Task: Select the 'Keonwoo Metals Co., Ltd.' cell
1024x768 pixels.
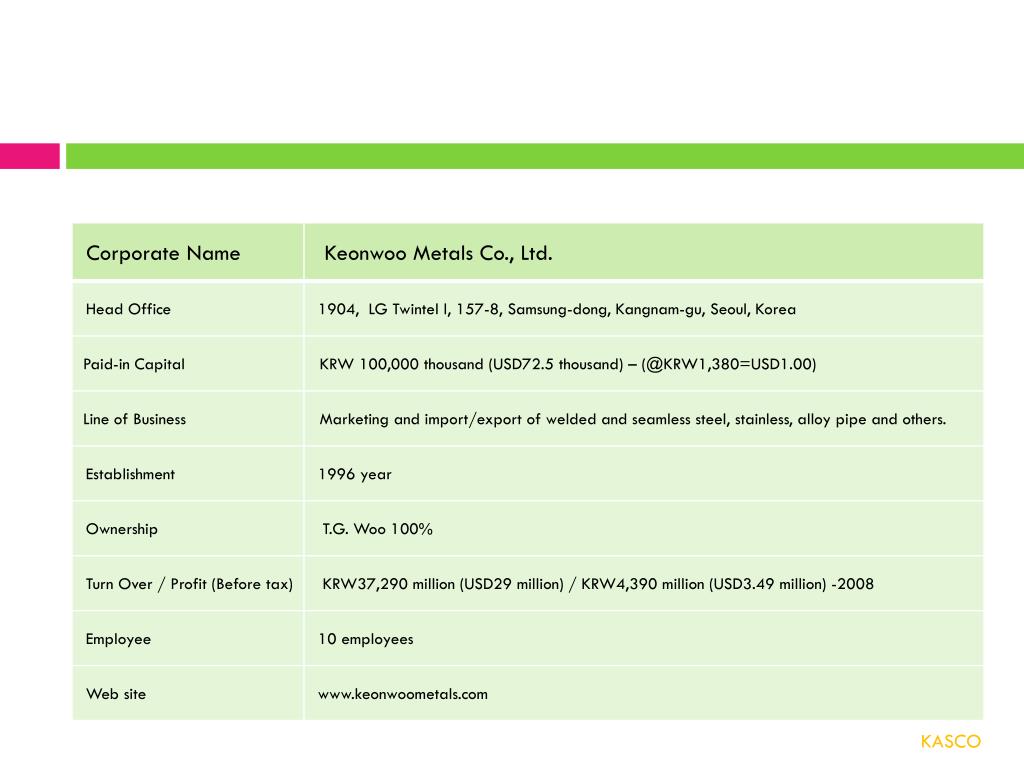Action: (644, 252)
